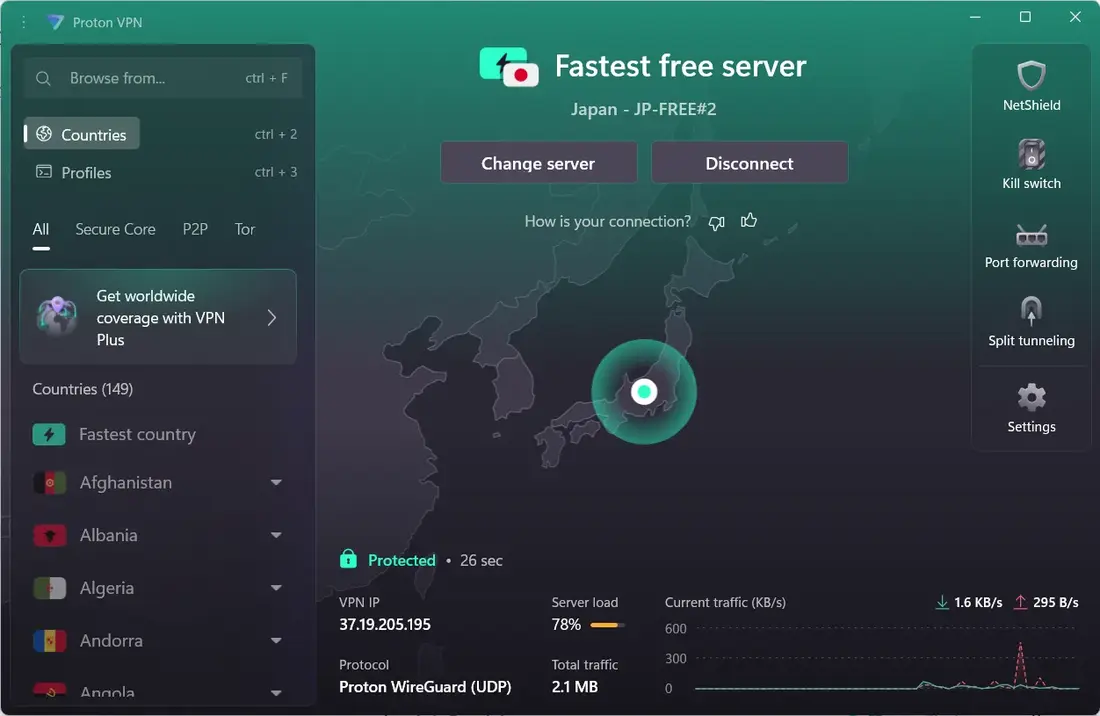Switch to the All tab
1100x716 pixels.
pyautogui.click(x=41, y=229)
